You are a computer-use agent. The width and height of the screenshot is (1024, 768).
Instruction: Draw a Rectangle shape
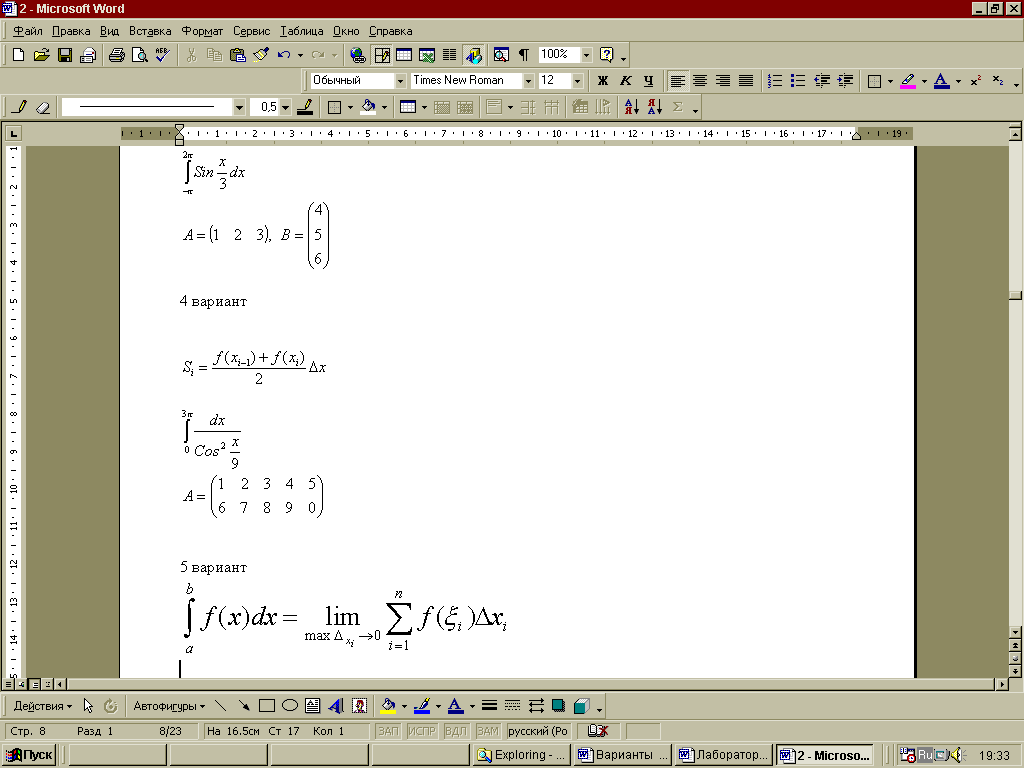pos(266,706)
